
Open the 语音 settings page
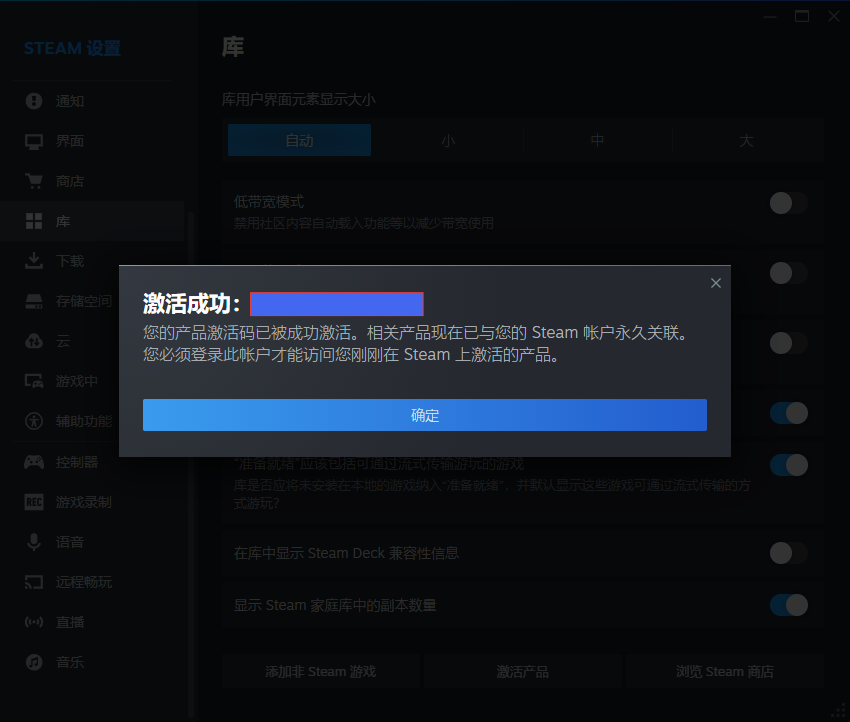(x=92, y=542)
